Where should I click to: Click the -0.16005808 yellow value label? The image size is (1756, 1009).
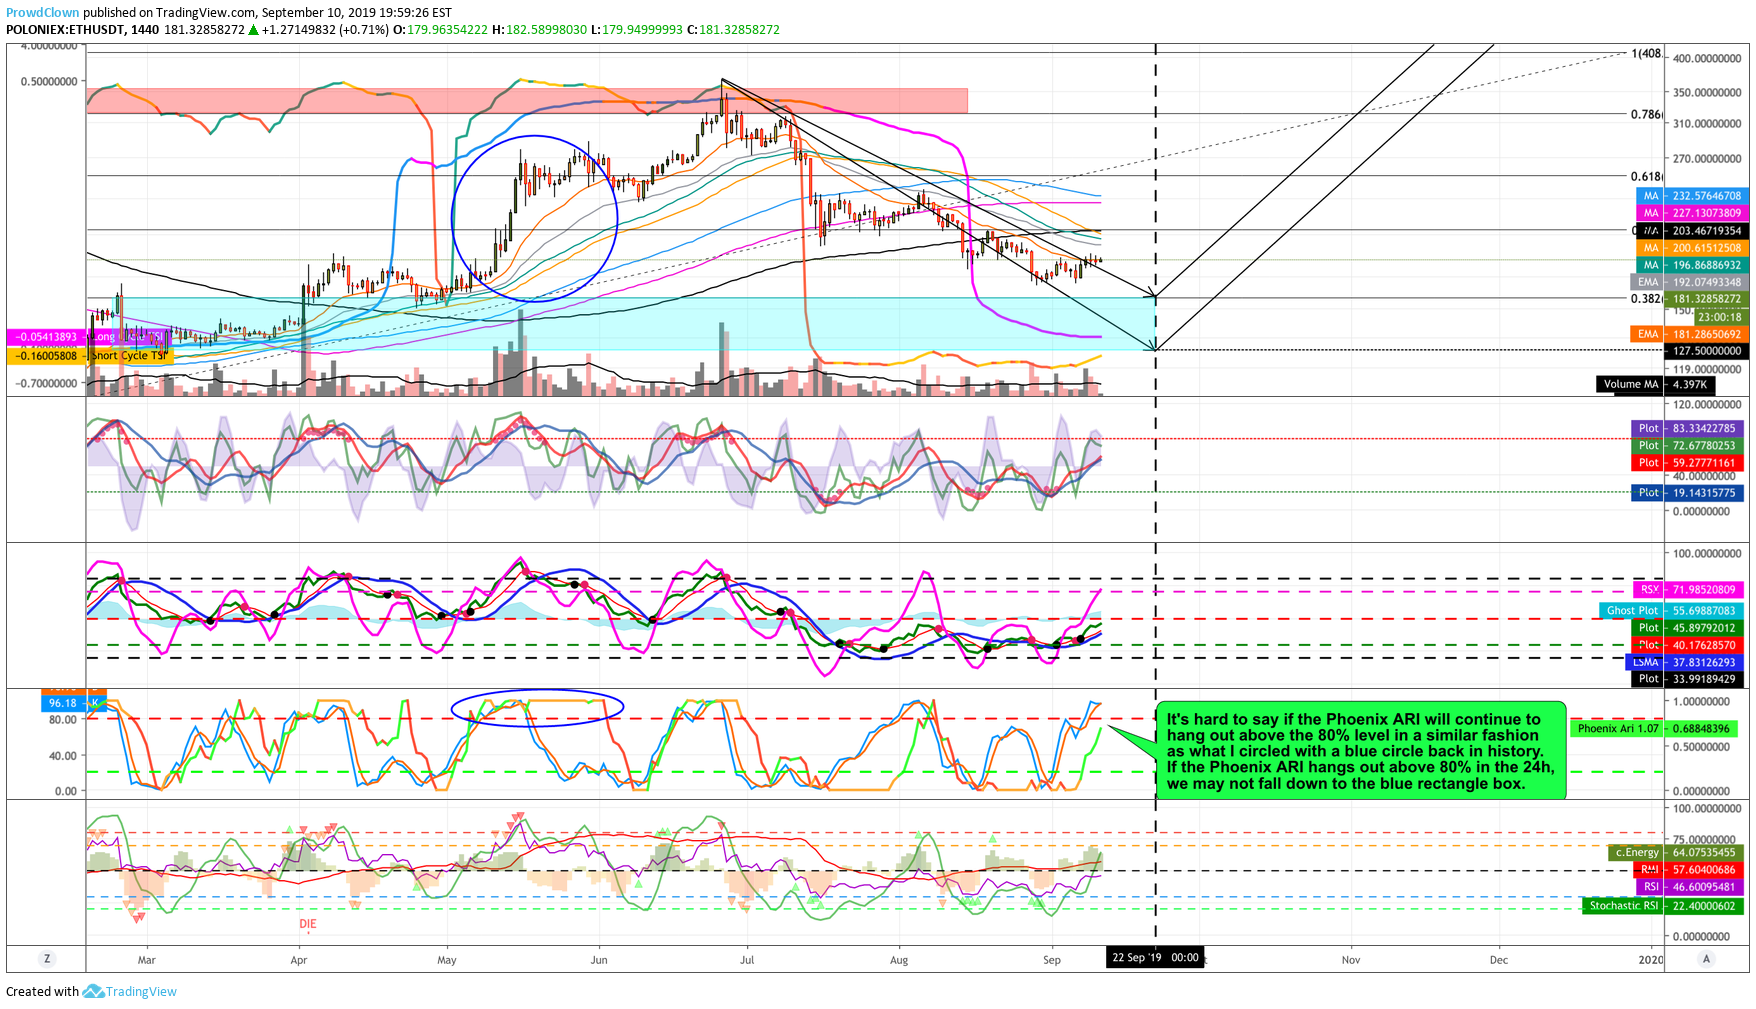click(x=46, y=355)
